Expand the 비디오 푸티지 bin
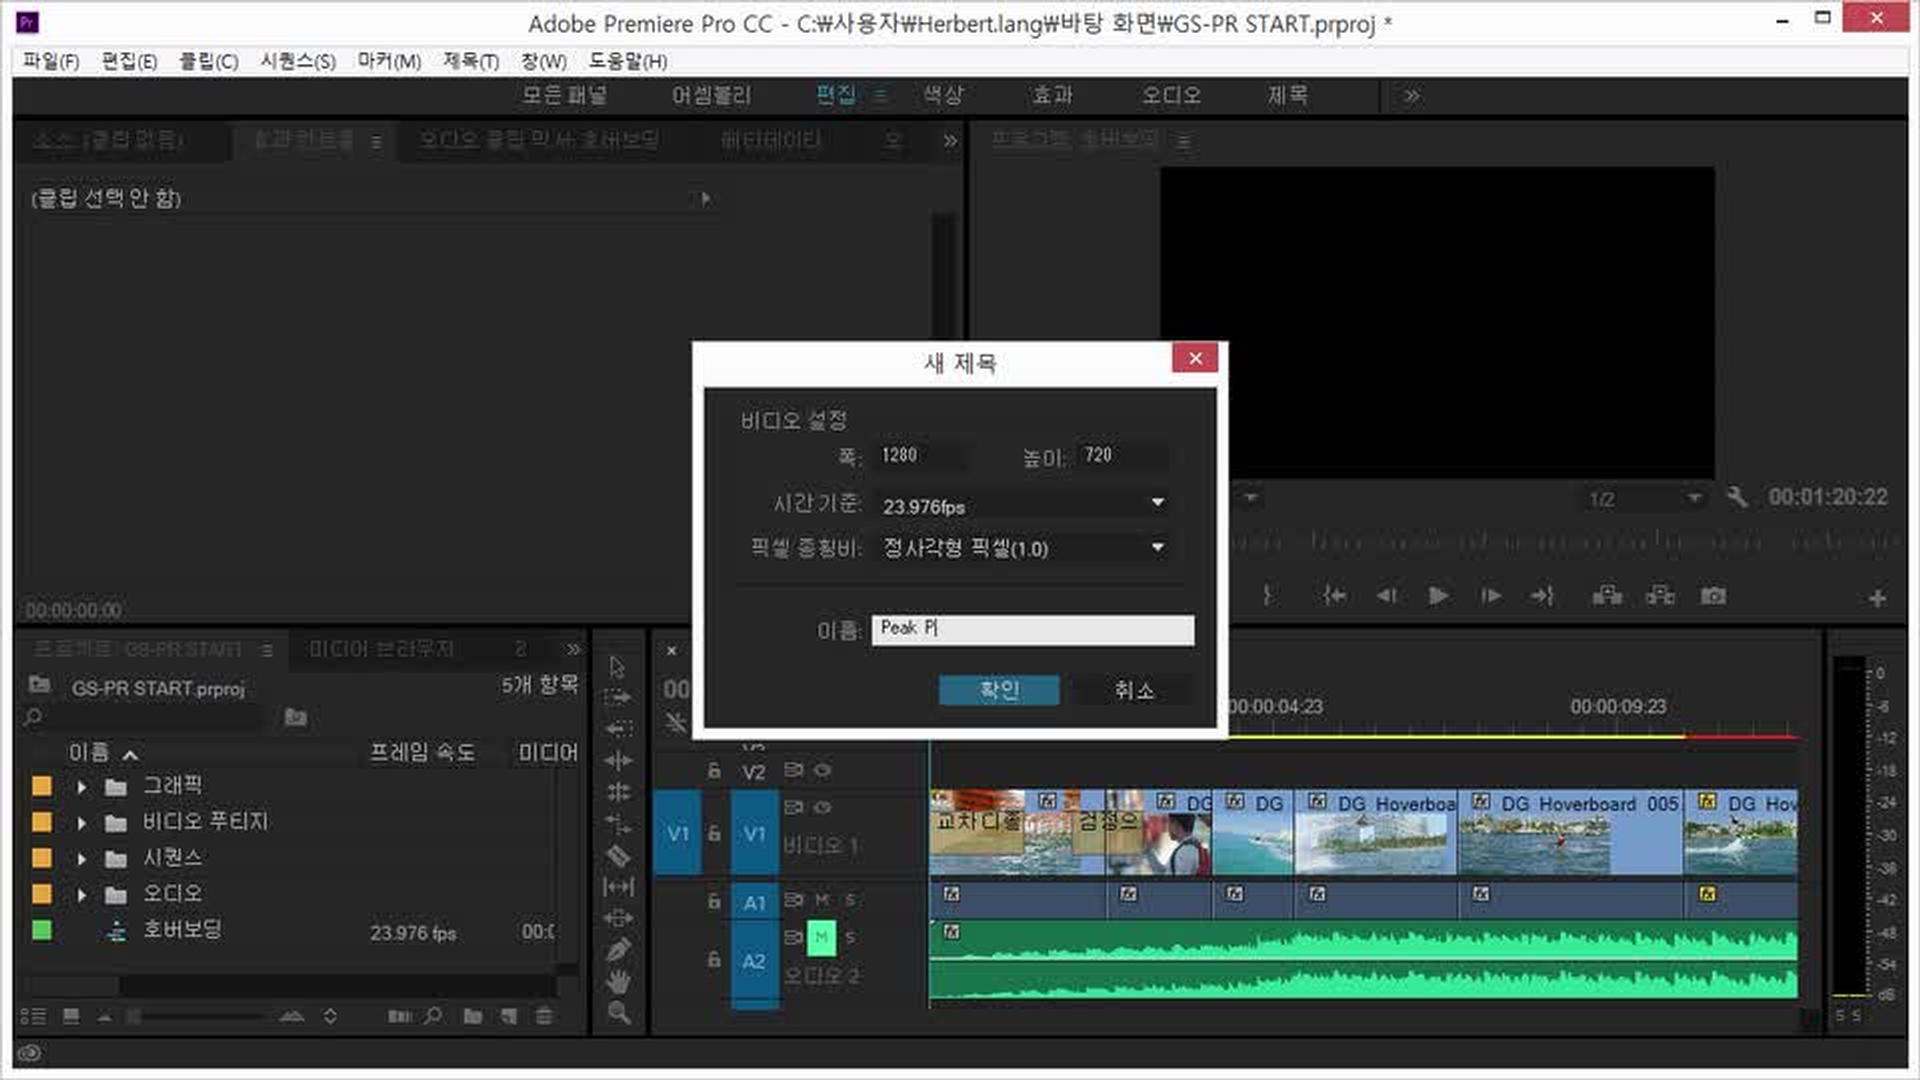 coord(82,822)
